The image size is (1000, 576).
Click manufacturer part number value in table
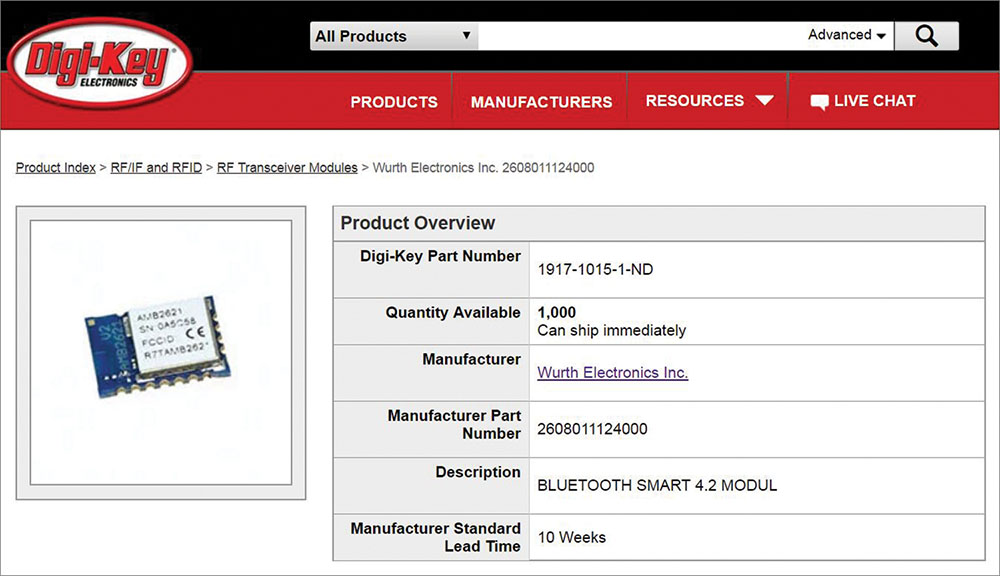592,429
